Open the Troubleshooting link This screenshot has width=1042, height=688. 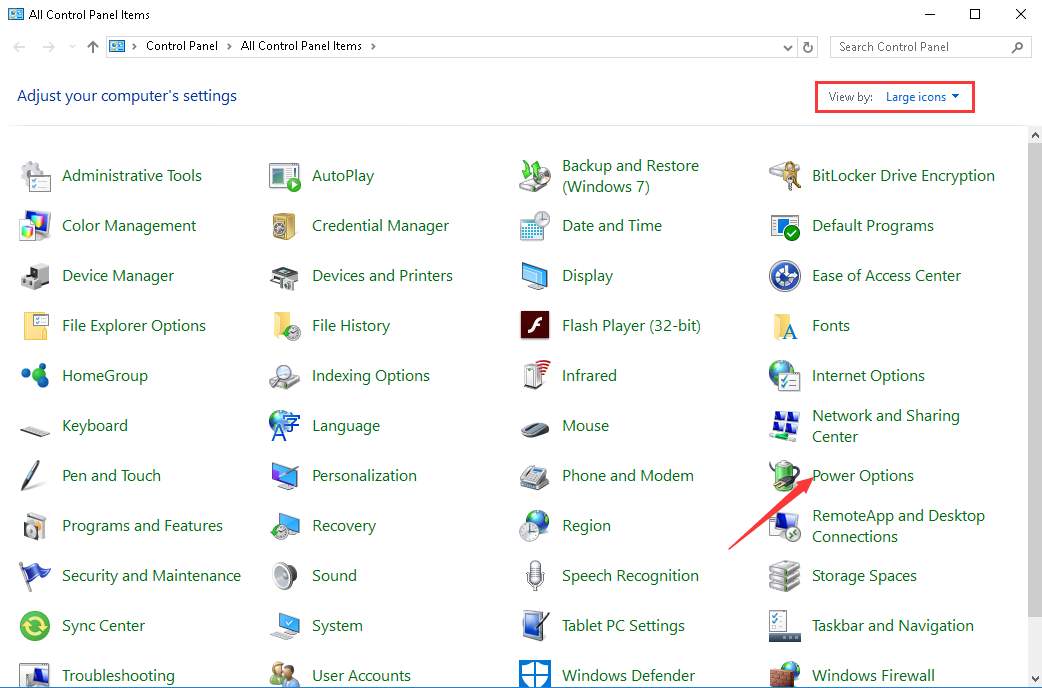(x=118, y=675)
